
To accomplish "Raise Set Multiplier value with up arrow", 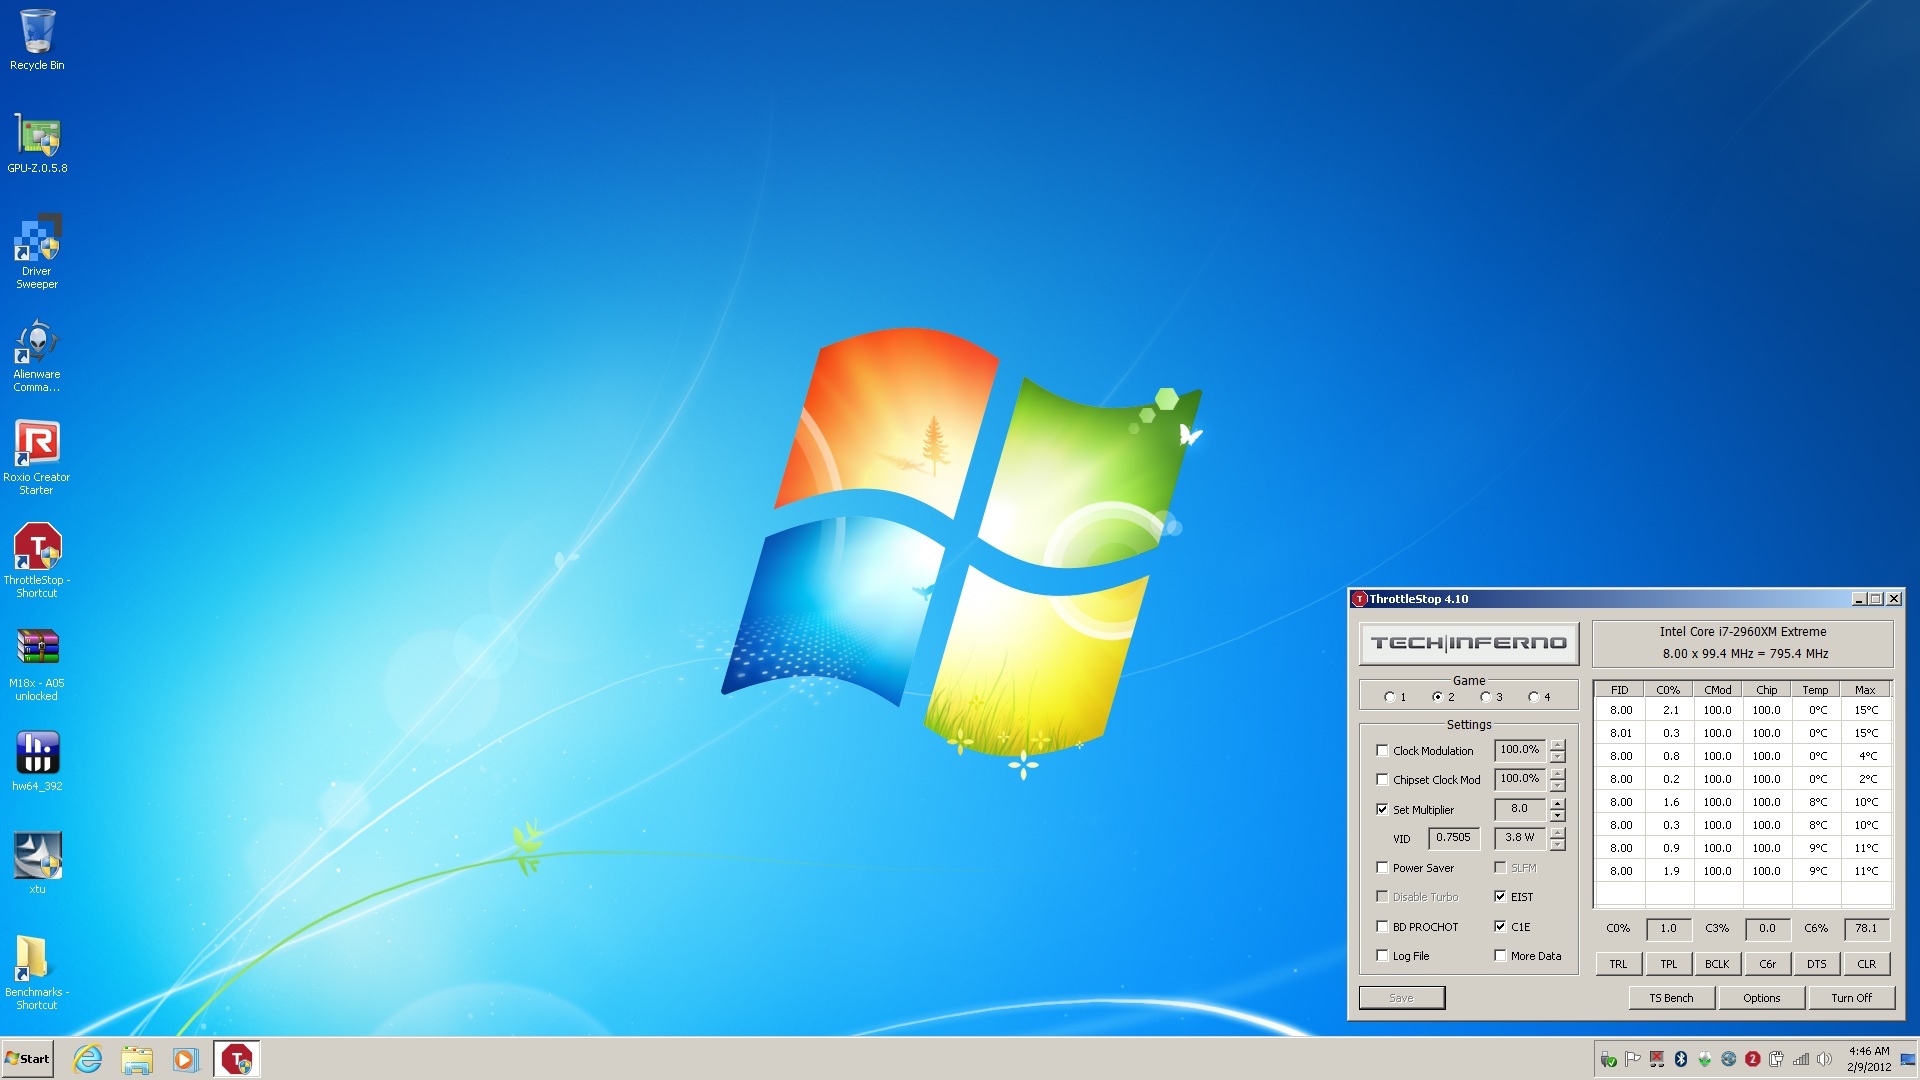I will tap(1557, 803).
